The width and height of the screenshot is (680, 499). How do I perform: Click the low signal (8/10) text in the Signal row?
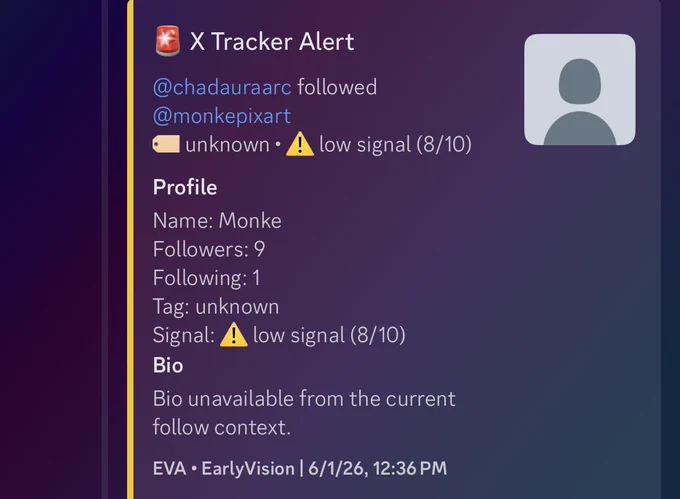point(329,335)
